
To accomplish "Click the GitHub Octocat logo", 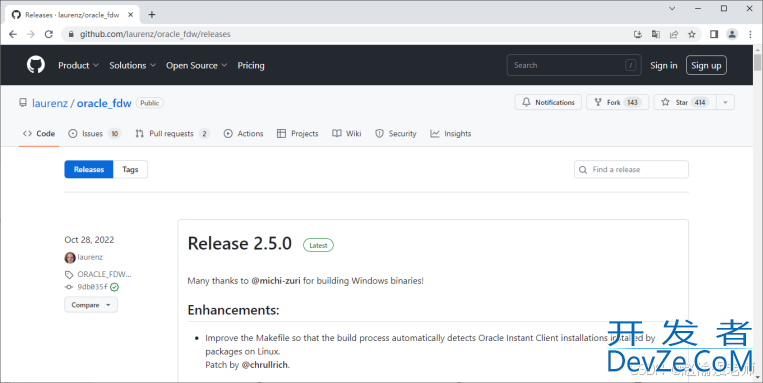I will pos(36,65).
